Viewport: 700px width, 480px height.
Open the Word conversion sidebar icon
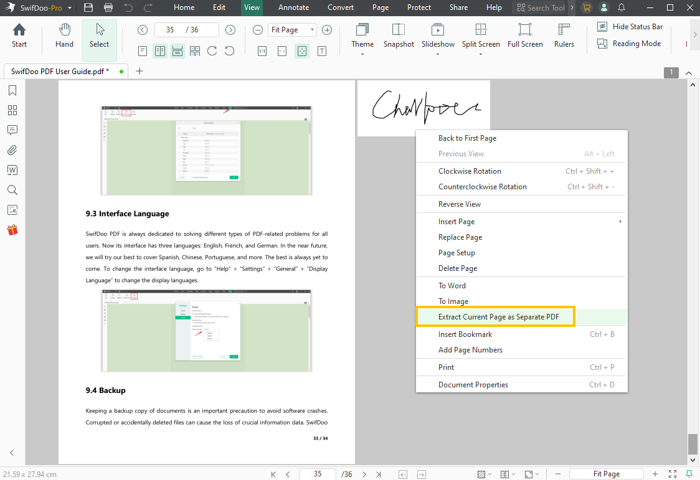click(12, 170)
